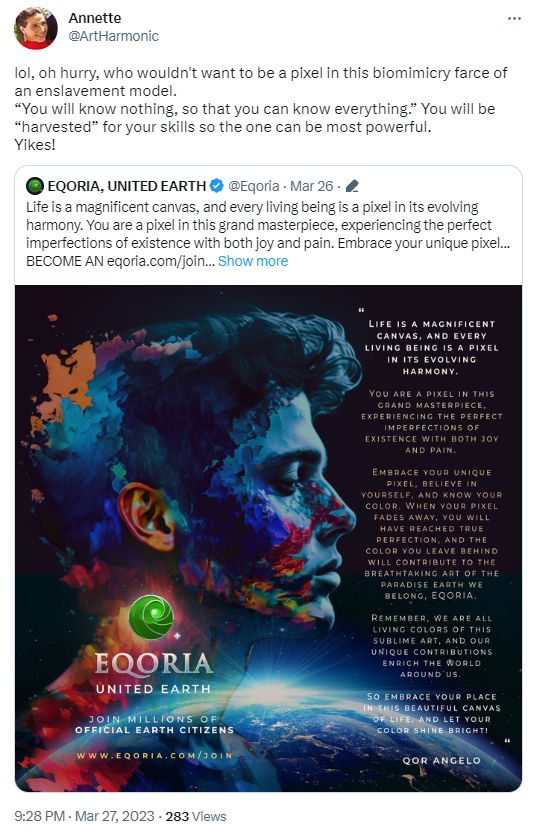Click the edited pencil icon after Mar 26
Screen dimensions: 536x839
click(352, 186)
